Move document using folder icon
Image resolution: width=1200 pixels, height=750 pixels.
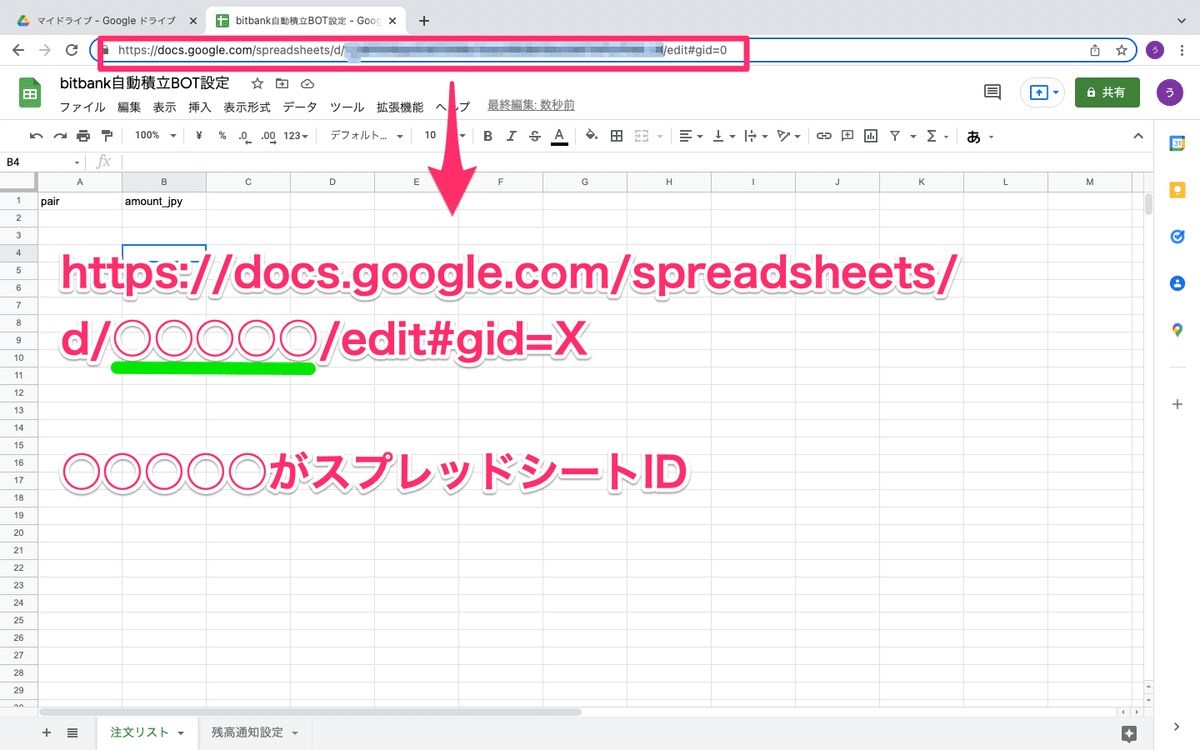click(x=282, y=84)
